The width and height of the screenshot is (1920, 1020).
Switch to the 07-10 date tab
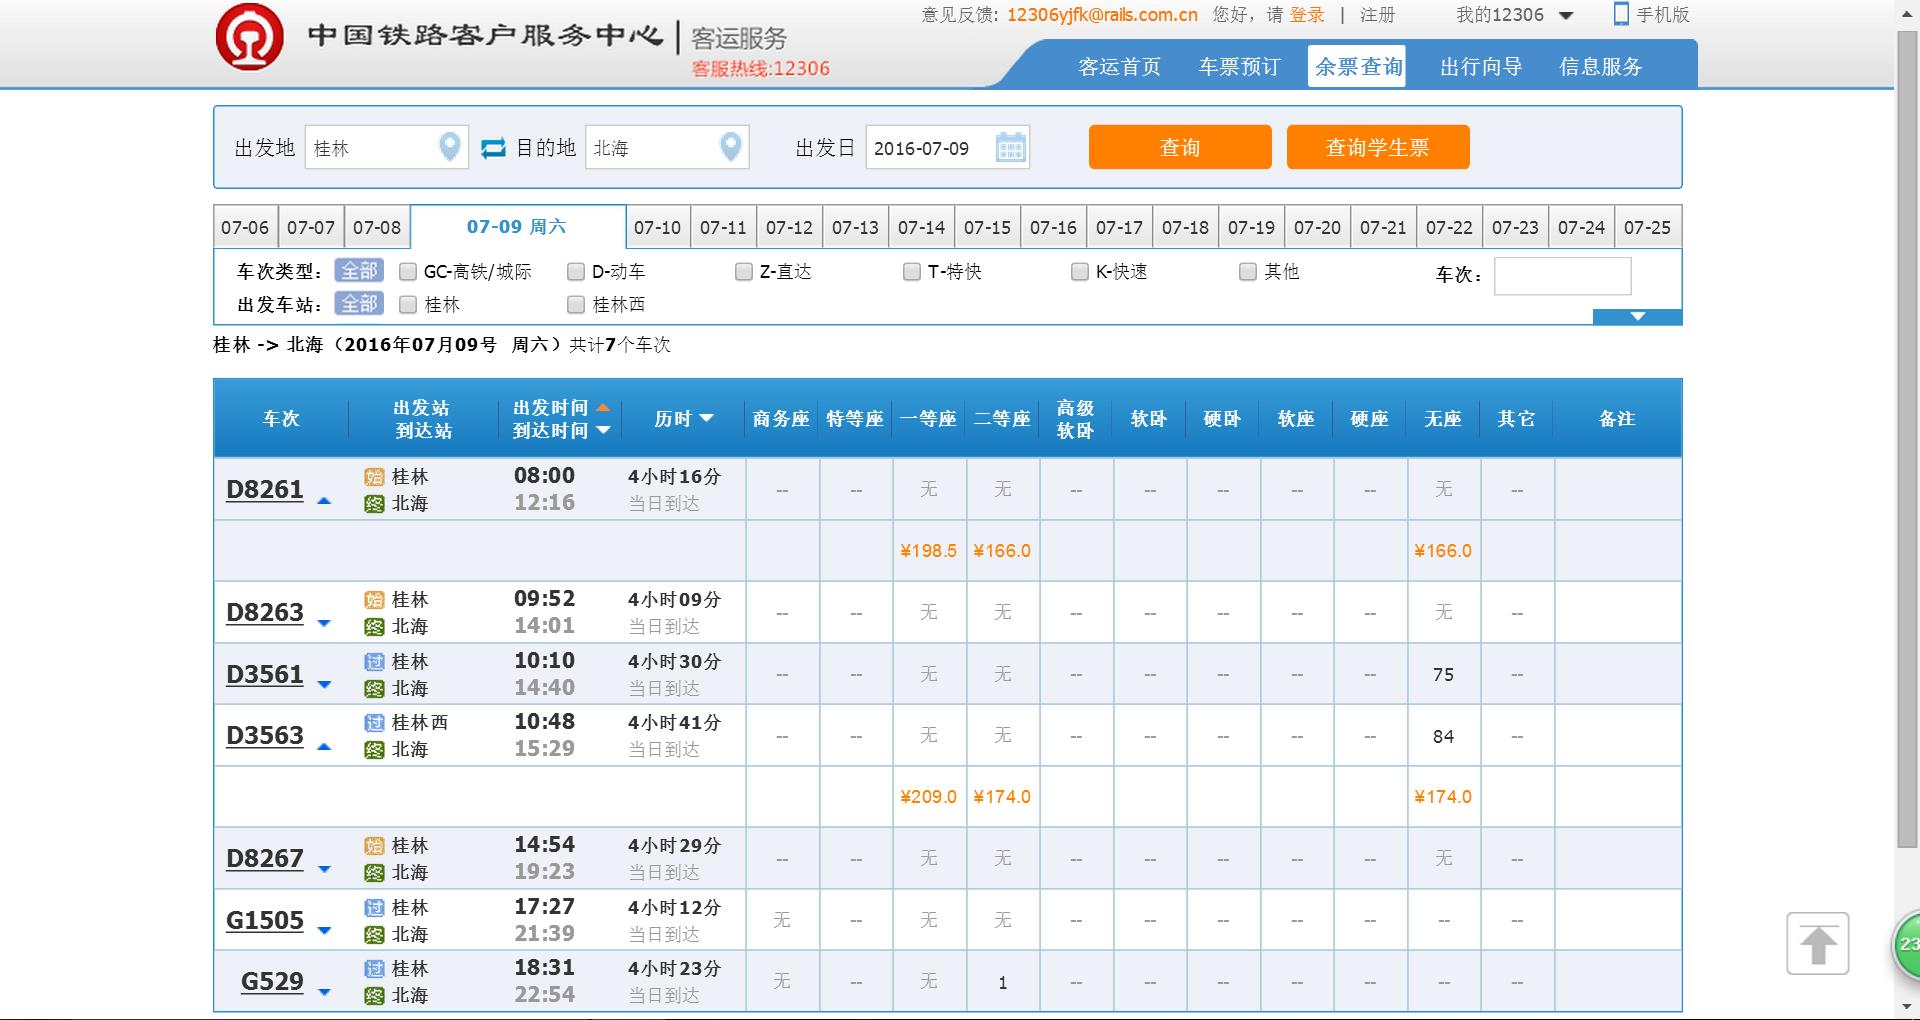coord(657,228)
